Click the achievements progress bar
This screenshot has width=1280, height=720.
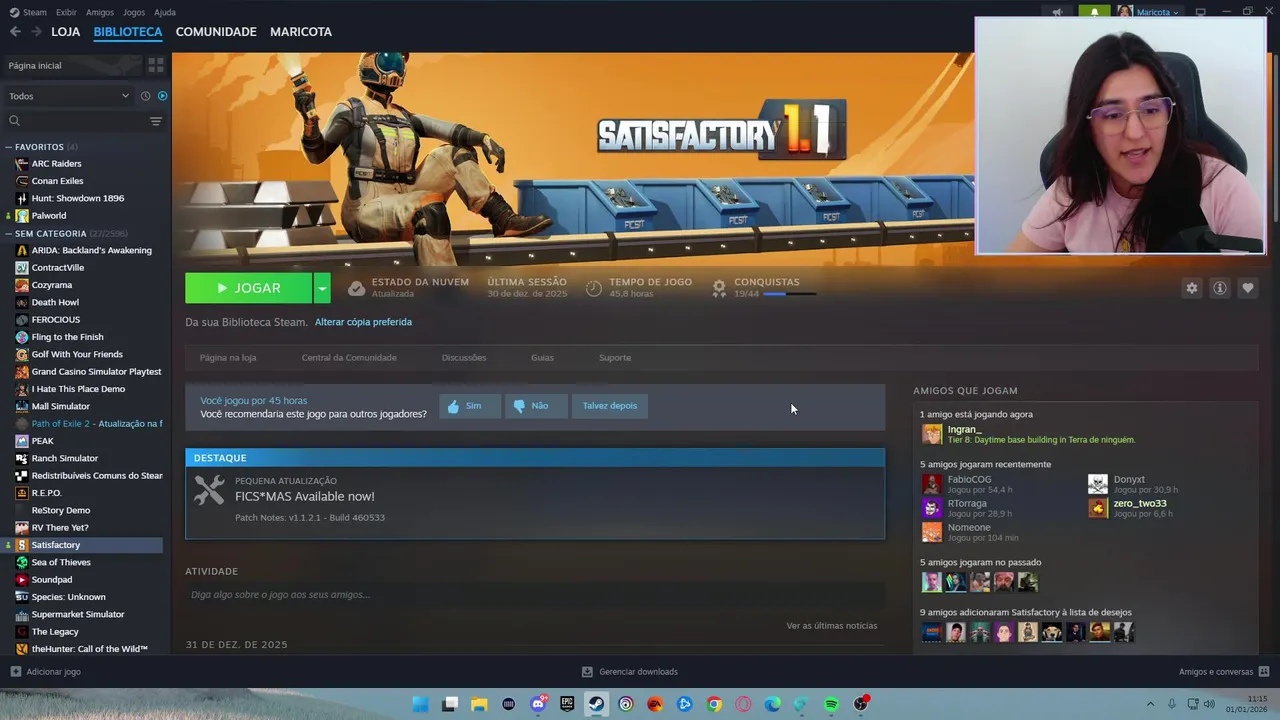[x=789, y=294]
